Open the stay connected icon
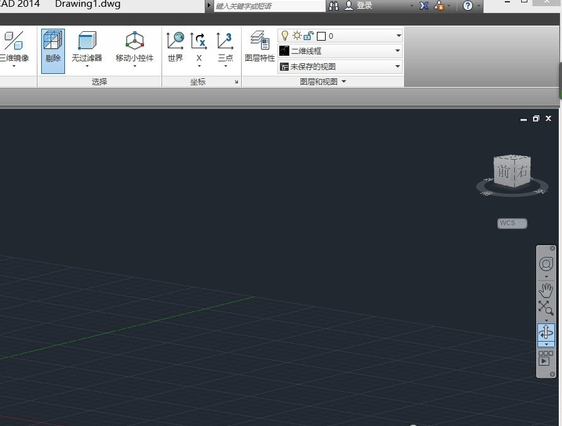562x426 pixels. 439,6
